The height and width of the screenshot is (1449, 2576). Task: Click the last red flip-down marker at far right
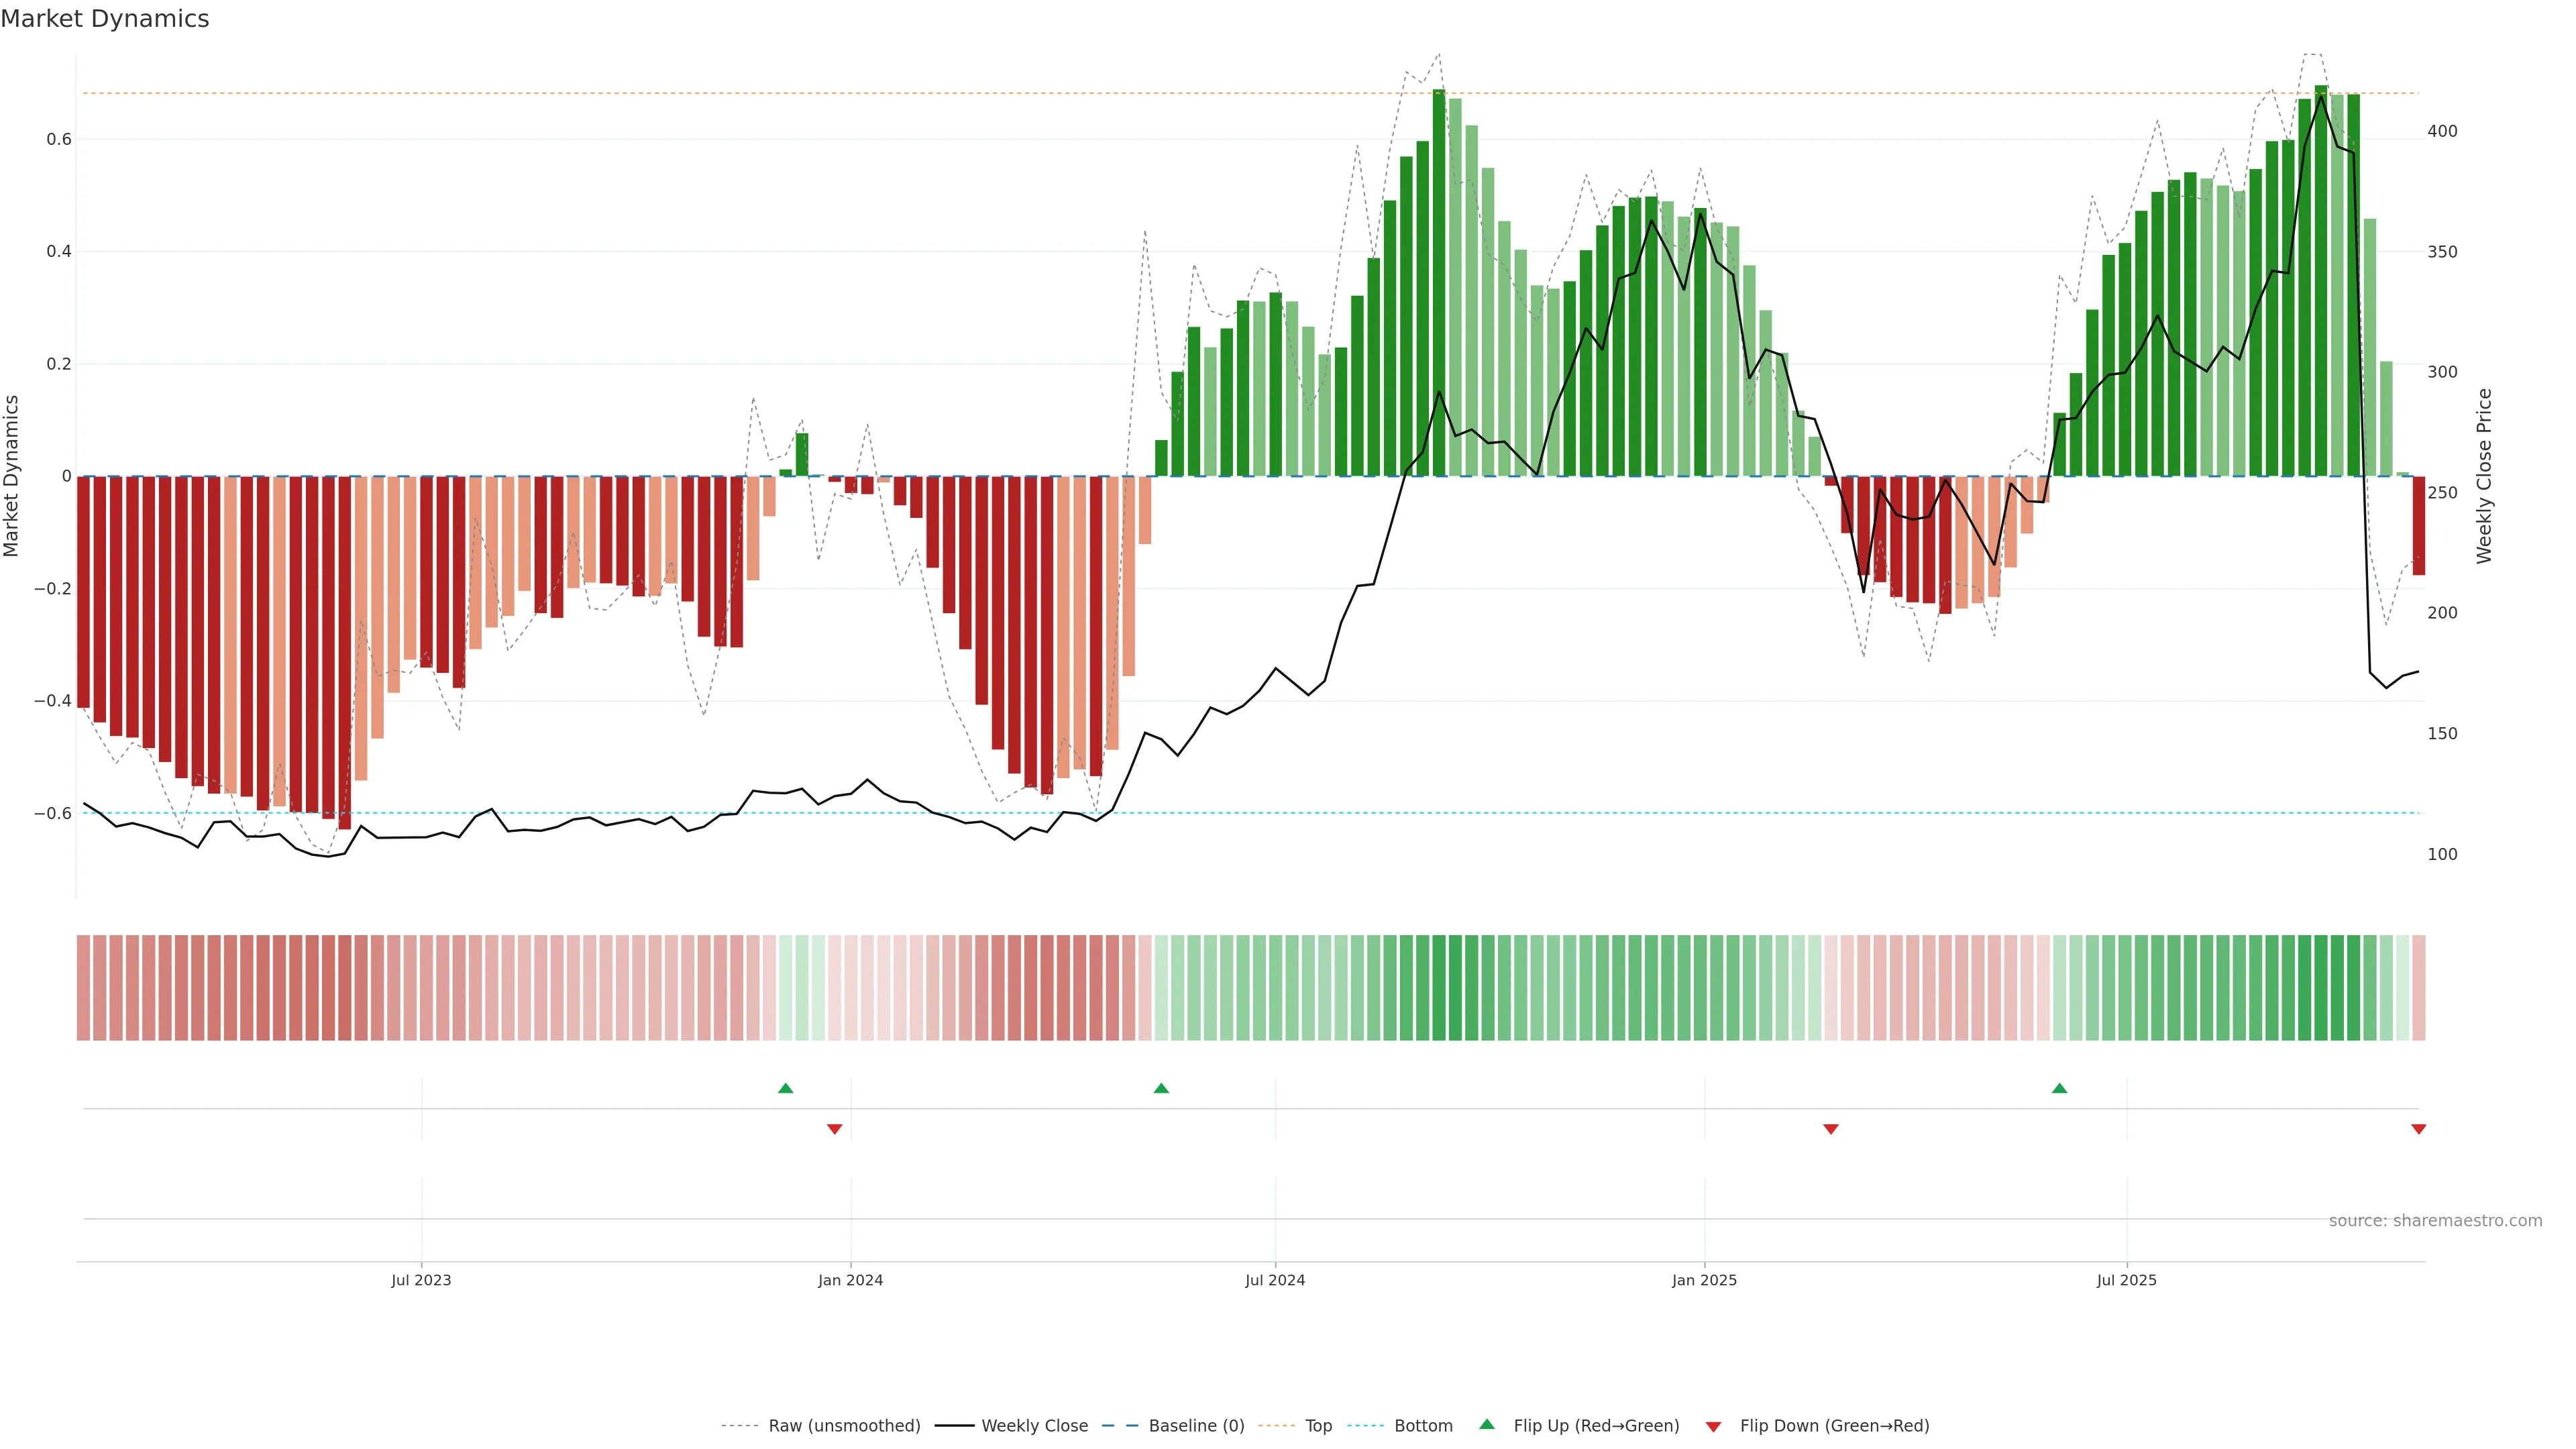pyautogui.click(x=2418, y=1129)
